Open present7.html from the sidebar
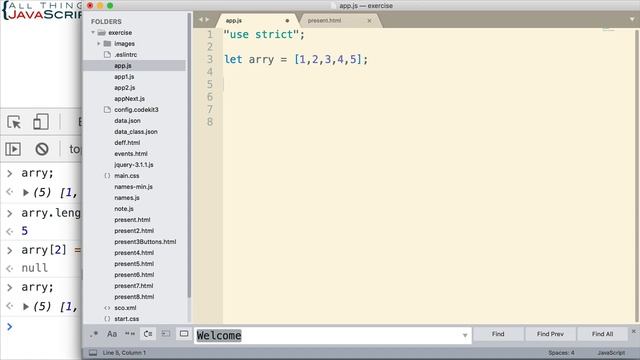 [134, 286]
